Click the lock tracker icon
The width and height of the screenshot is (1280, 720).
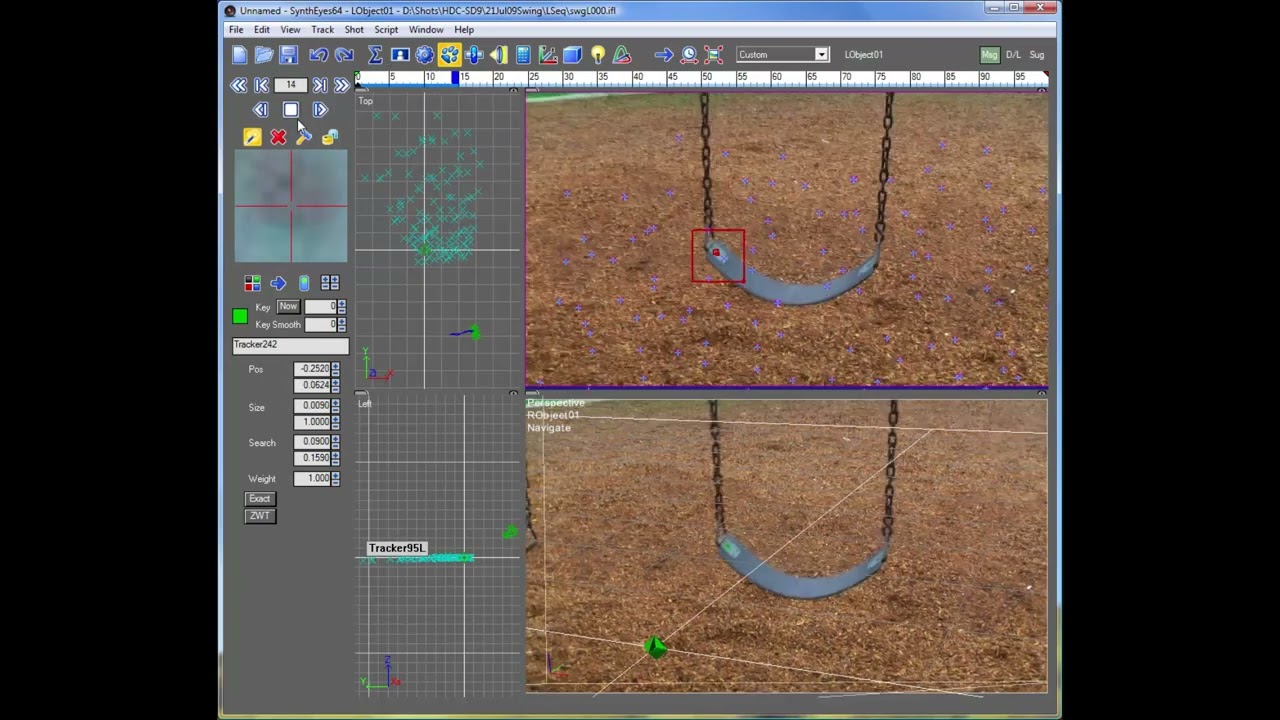[330, 137]
